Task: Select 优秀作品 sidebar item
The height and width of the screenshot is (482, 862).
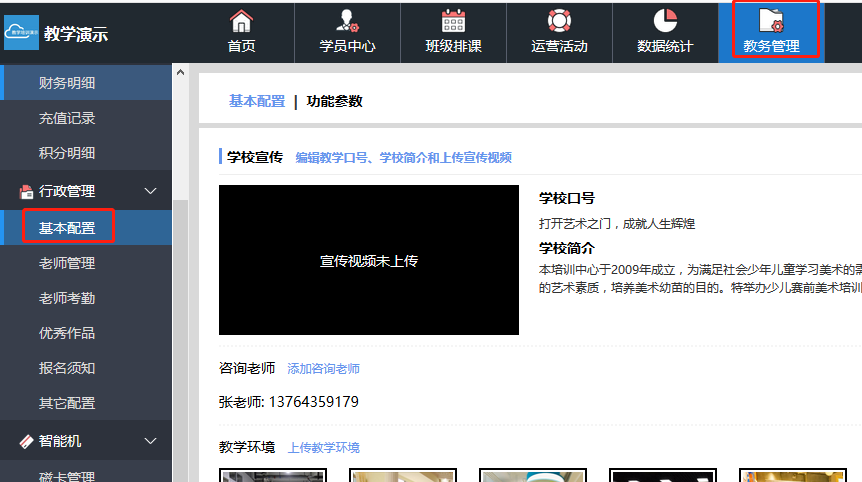Action: pyautogui.click(x=67, y=333)
